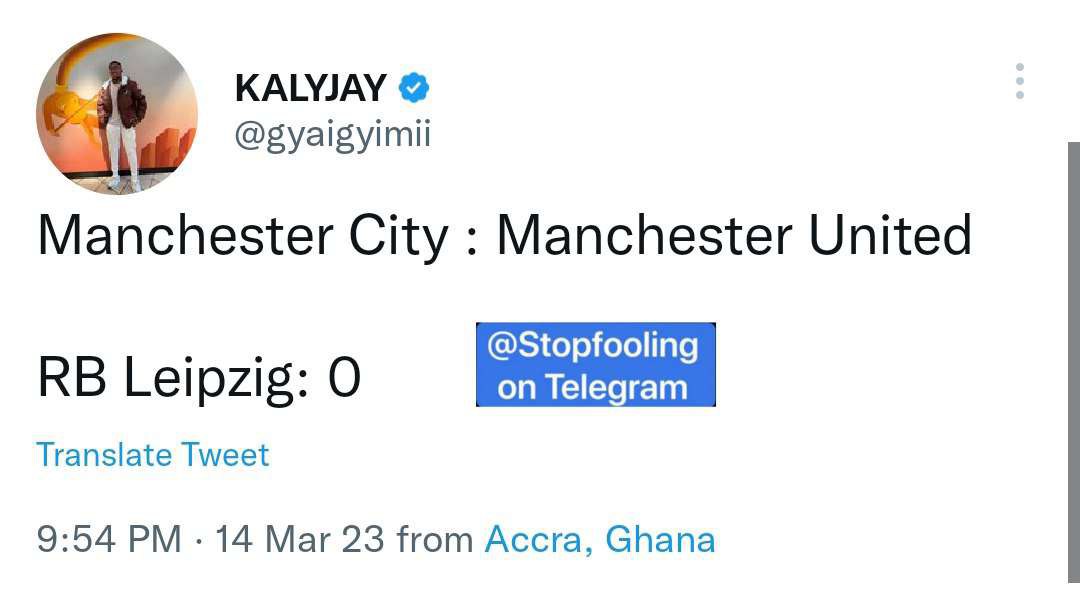Image resolution: width=1080 pixels, height=597 pixels.
Task: Click the 9:54 PM timestamp
Action: [109, 539]
